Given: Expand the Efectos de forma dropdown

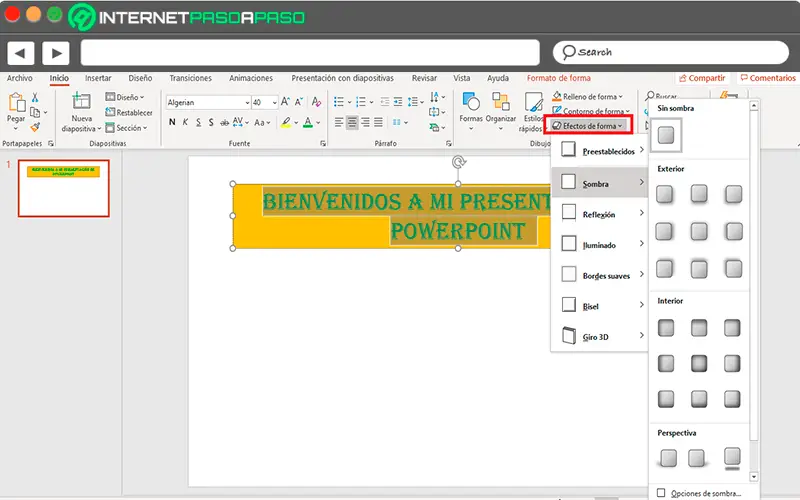Looking at the screenshot, I should tap(592, 125).
